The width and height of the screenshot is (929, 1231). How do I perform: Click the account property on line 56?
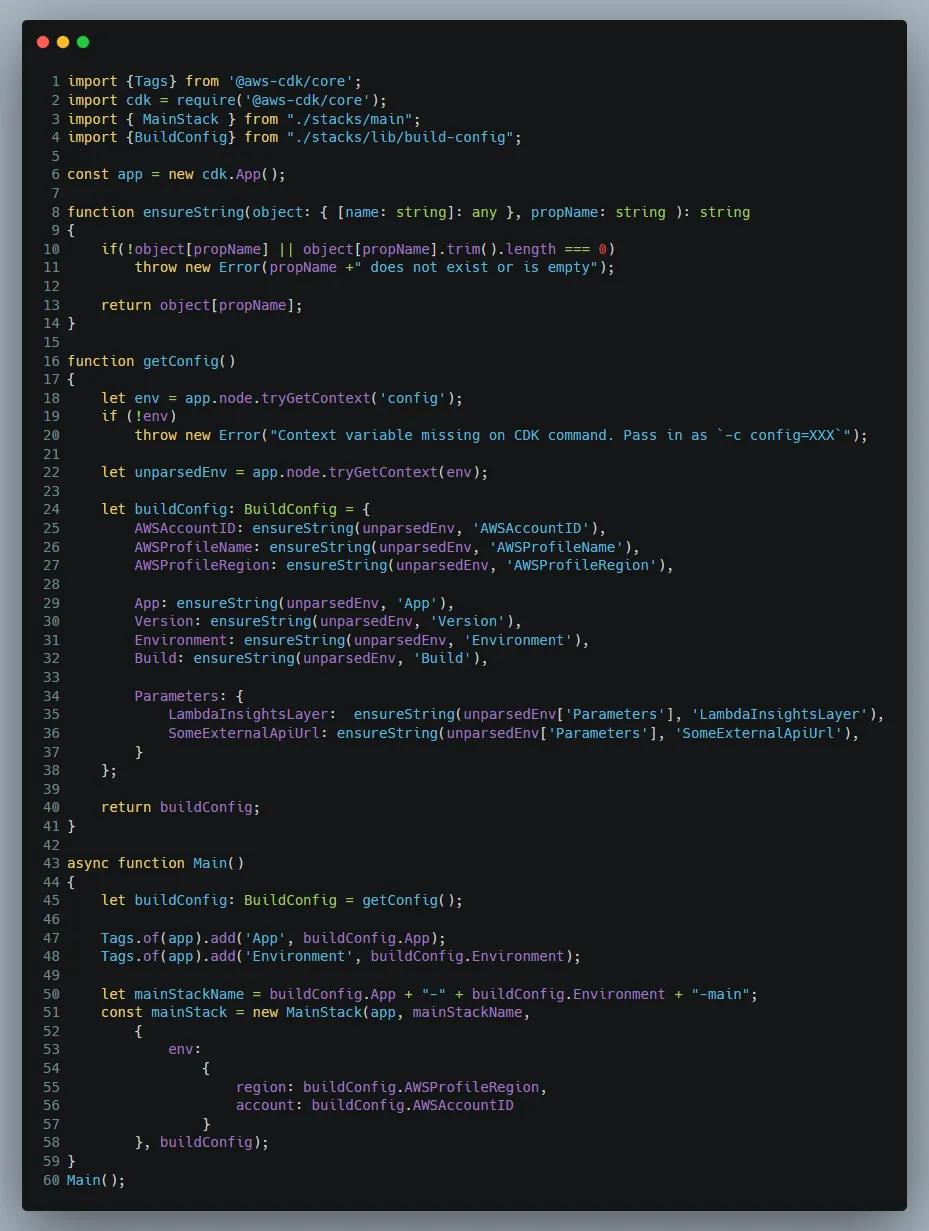pyautogui.click(x=268, y=1105)
